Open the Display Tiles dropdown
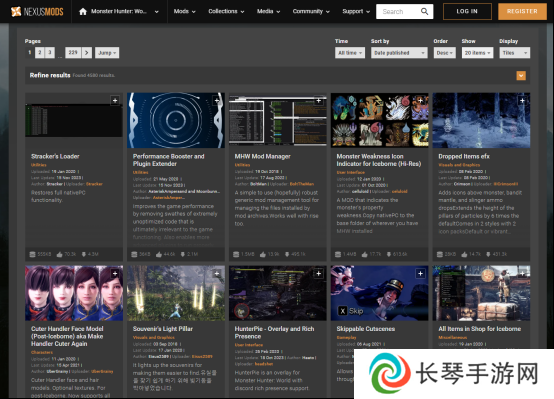Viewport: 554px width, 399px height. pos(514,53)
